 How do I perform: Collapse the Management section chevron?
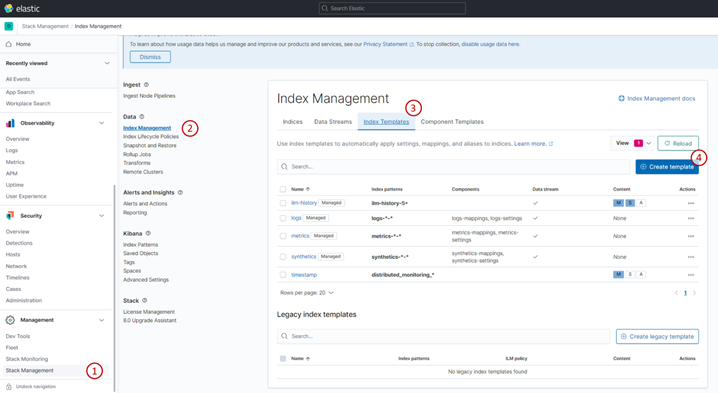point(102,320)
